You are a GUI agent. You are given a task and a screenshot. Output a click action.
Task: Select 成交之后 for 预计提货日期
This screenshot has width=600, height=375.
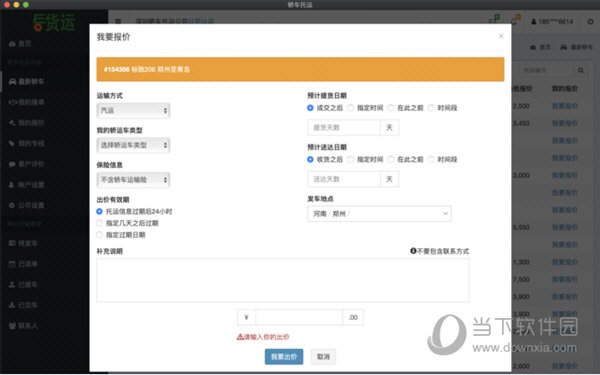point(310,108)
